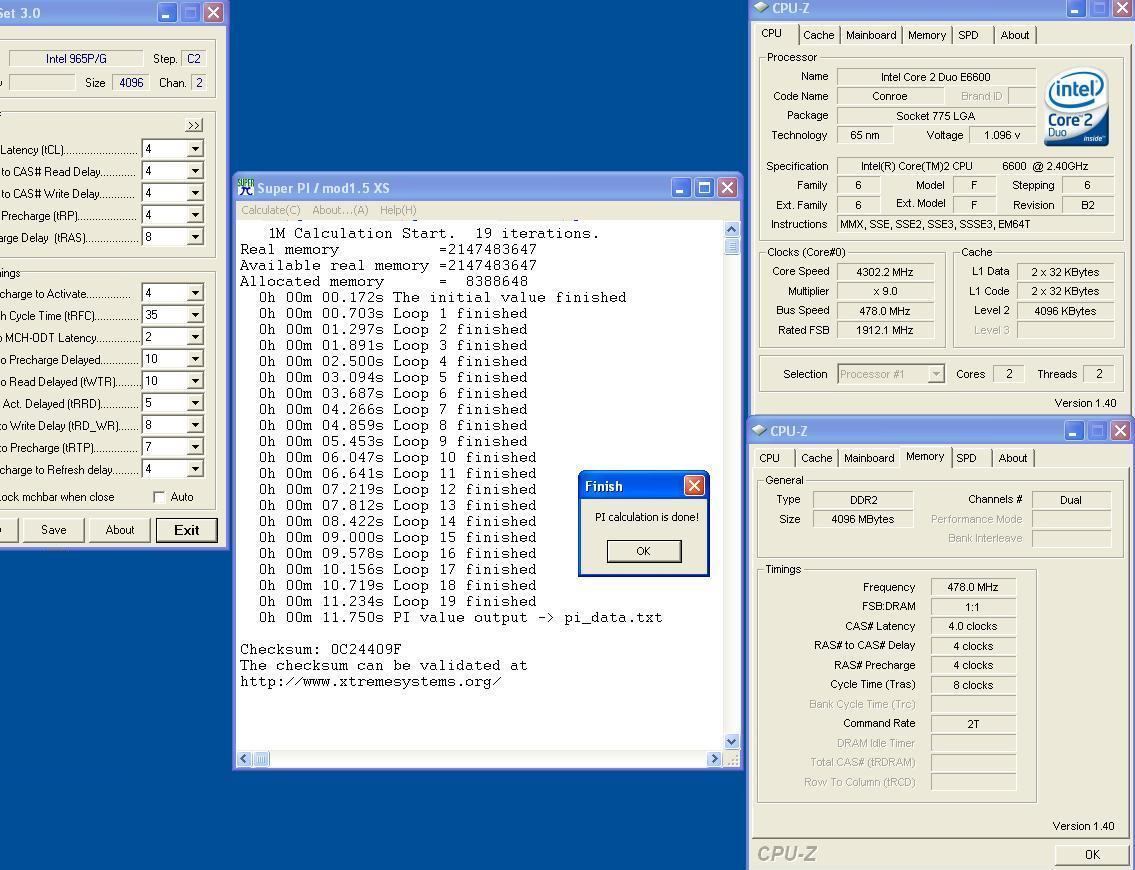This screenshot has width=1135, height=870.
Task: Open the About menu in Super PI
Action: tap(340, 210)
